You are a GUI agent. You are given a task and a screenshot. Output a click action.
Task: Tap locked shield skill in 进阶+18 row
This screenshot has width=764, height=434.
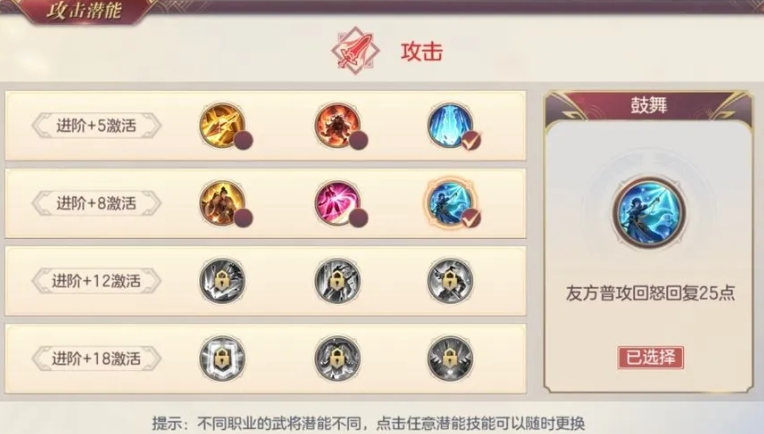coord(222,359)
